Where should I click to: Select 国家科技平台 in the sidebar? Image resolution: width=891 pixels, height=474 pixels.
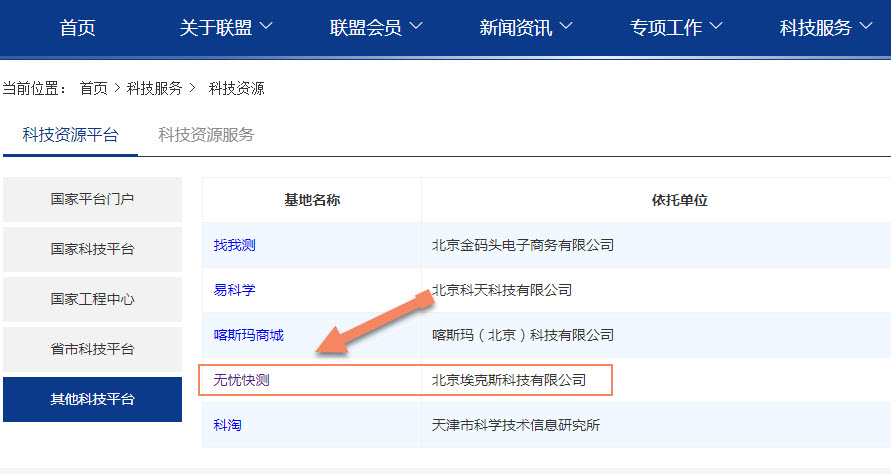click(x=93, y=249)
